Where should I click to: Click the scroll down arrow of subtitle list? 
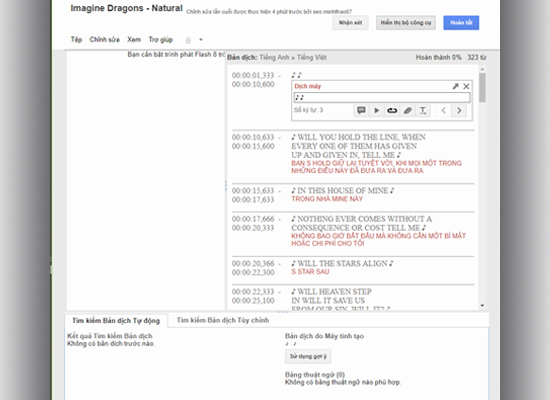[482, 306]
